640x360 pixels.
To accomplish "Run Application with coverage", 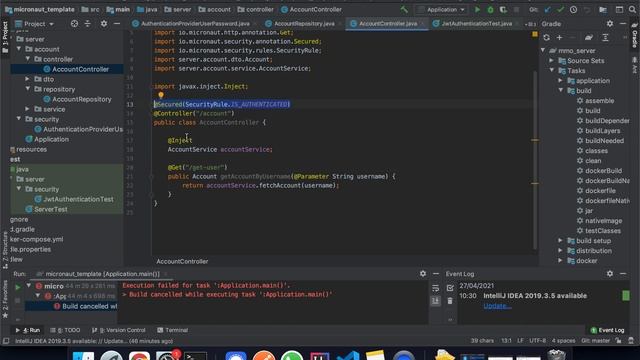I will click(503, 9).
